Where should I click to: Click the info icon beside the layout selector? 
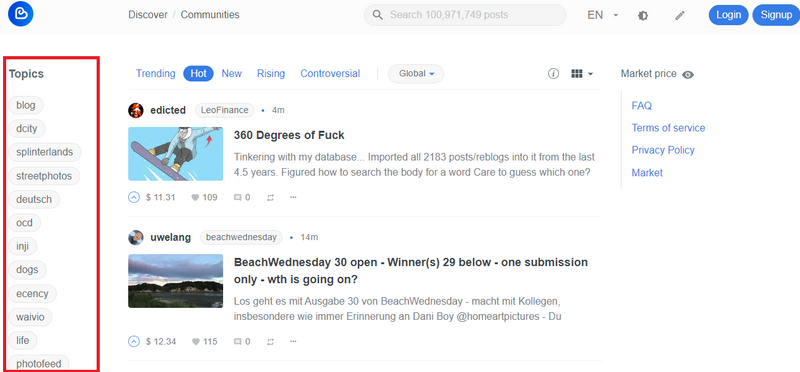[x=554, y=73]
